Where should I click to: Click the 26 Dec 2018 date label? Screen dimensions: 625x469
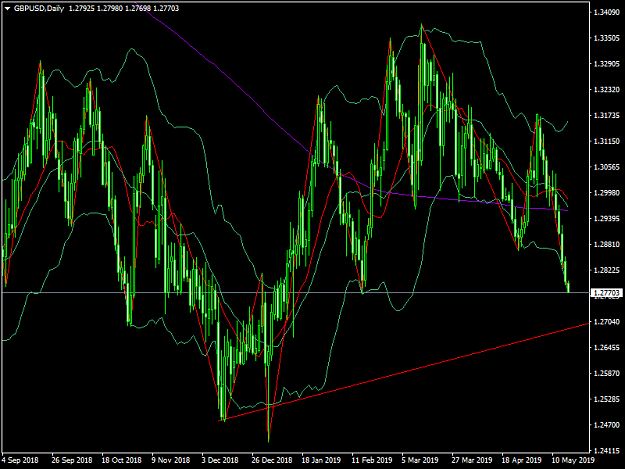tap(272, 460)
